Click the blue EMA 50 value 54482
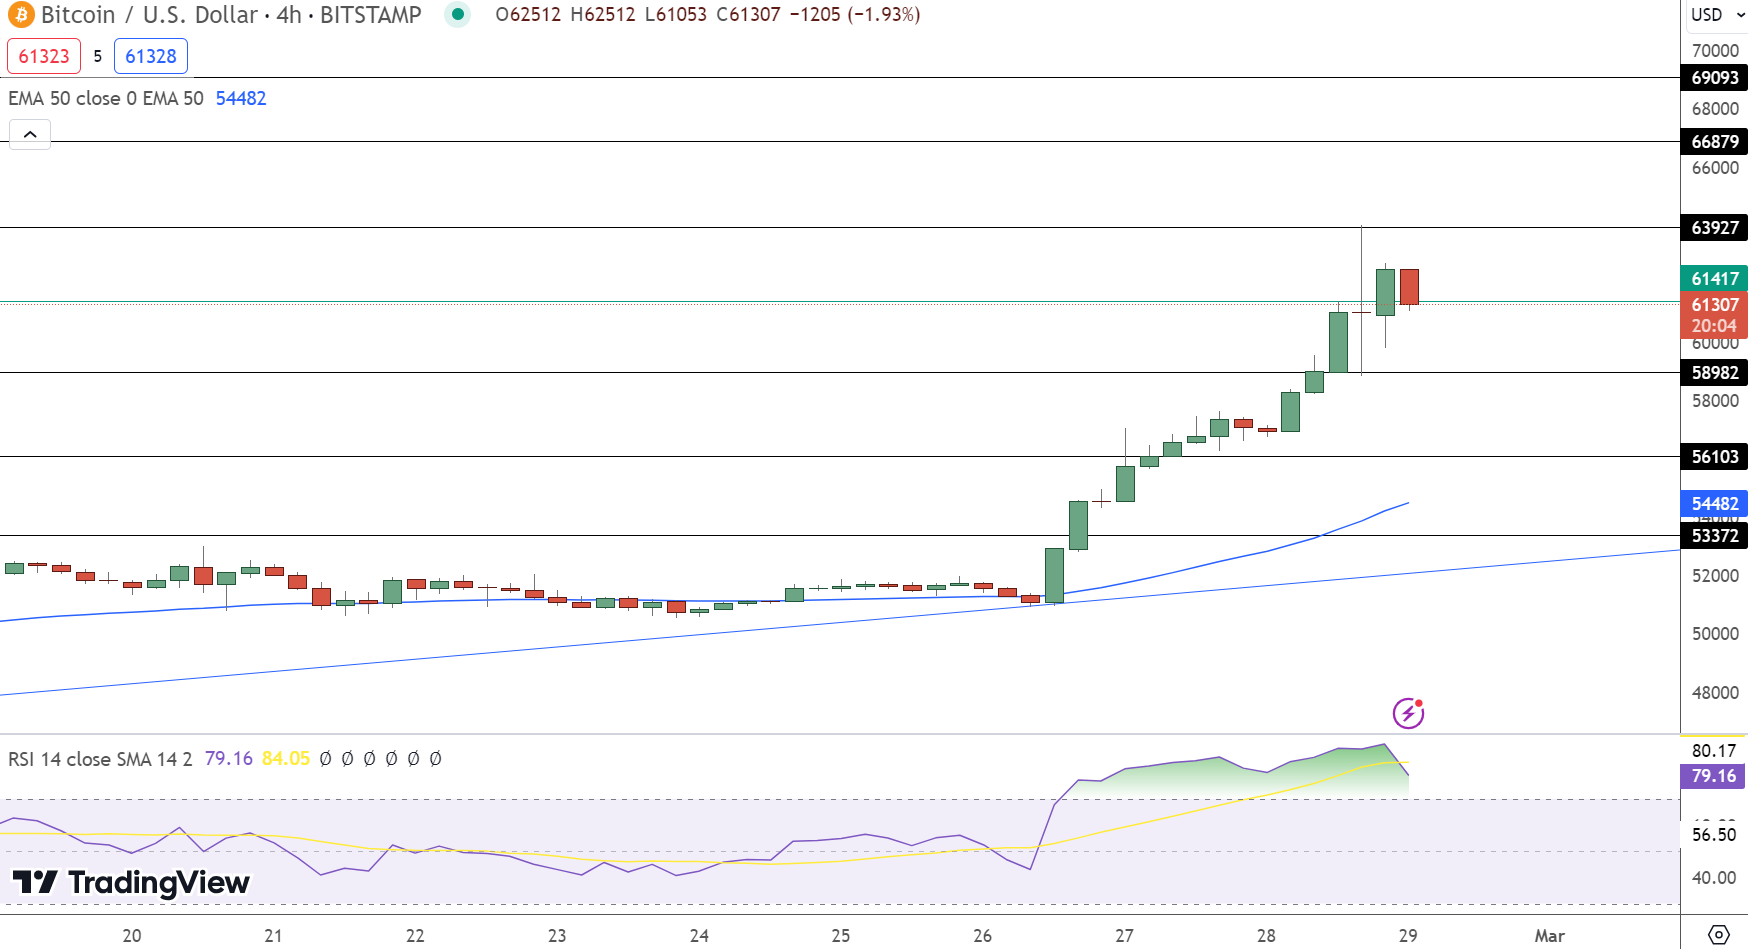Viewport: 1748px width, 949px height. 241,98
